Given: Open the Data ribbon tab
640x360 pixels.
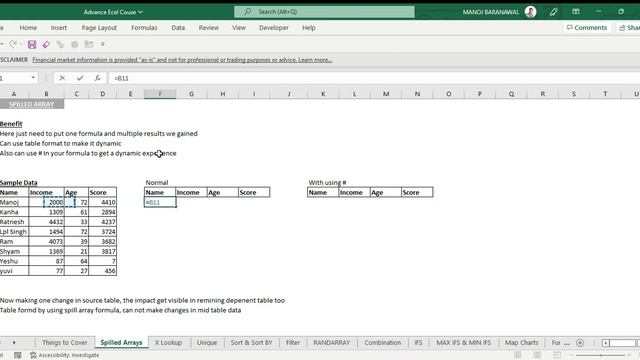Looking at the screenshot, I should [178, 28].
